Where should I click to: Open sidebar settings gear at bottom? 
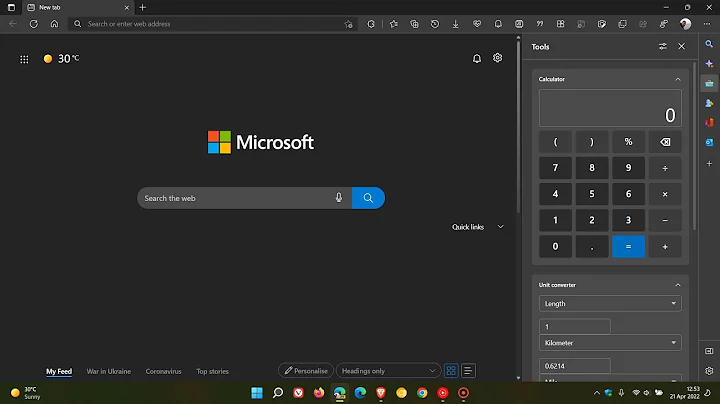click(709, 370)
